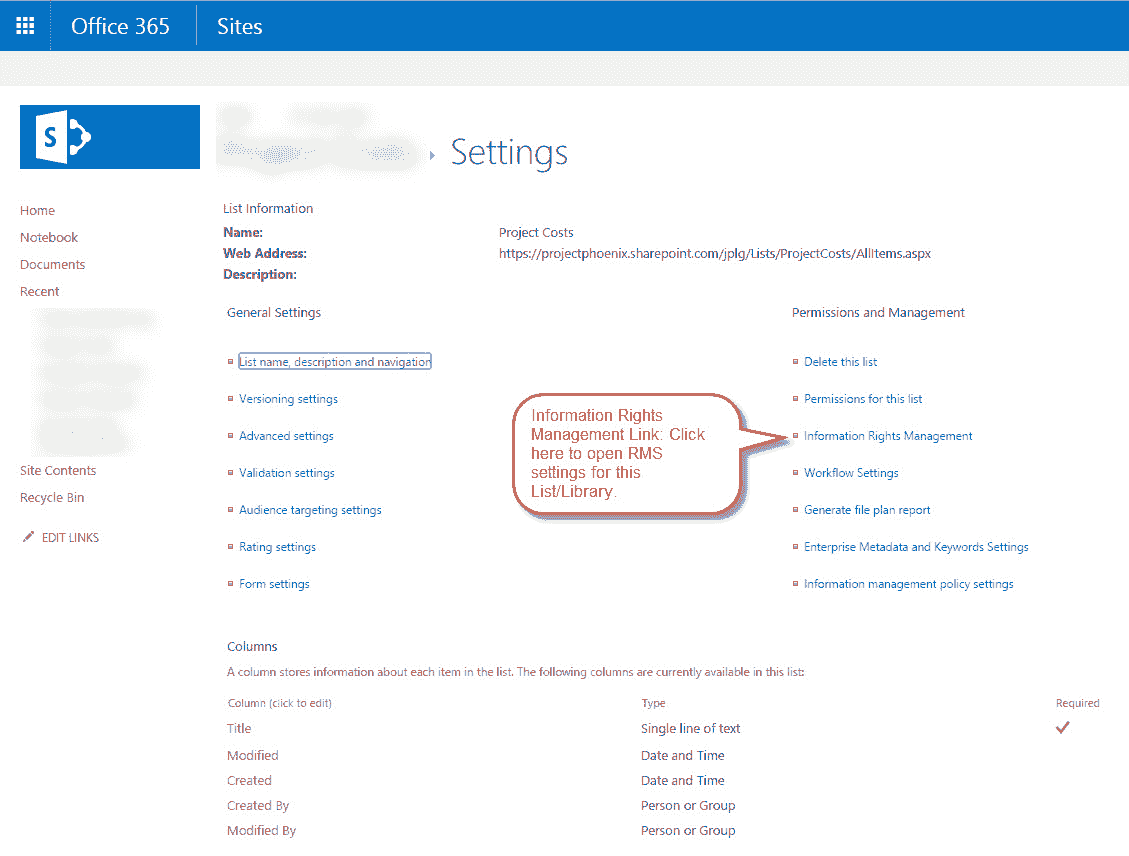Open Information Rights Management settings

coord(888,435)
